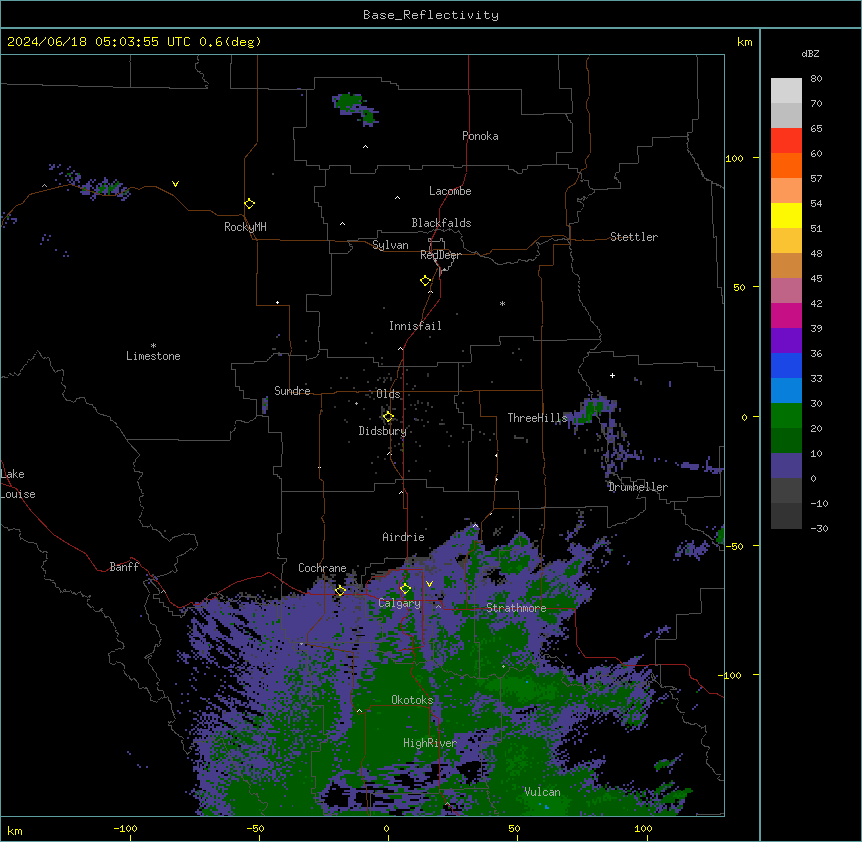Pick the blue 36 dBZ legend swatch
This screenshot has height=842, width=862.
[786, 365]
